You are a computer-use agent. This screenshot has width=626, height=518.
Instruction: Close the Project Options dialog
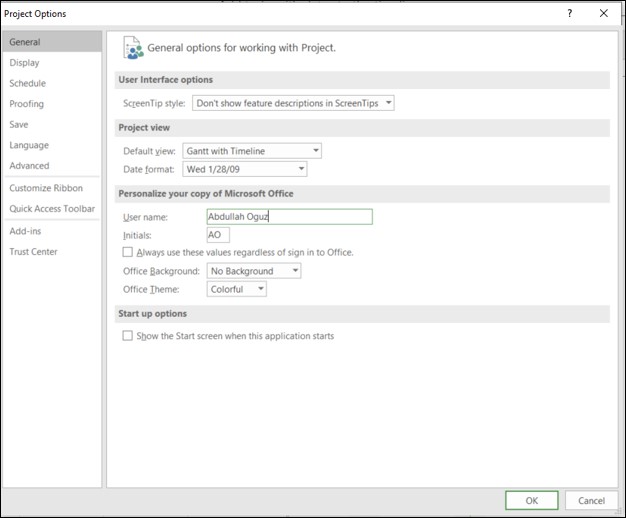603,13
